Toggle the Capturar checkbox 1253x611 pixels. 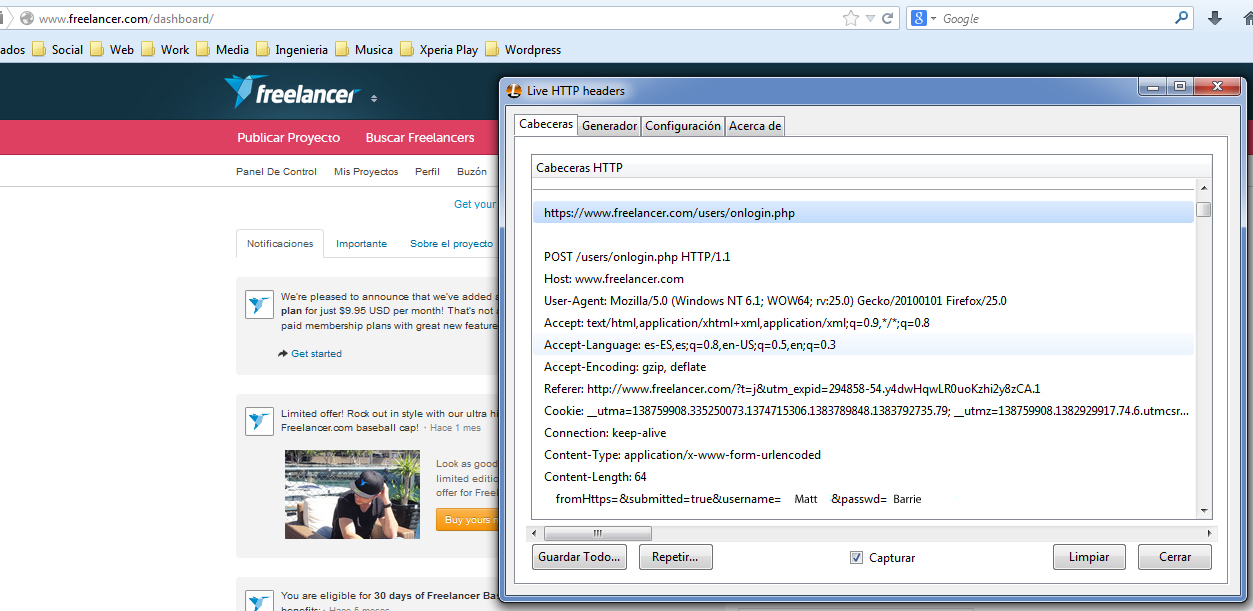click(856, 558)
